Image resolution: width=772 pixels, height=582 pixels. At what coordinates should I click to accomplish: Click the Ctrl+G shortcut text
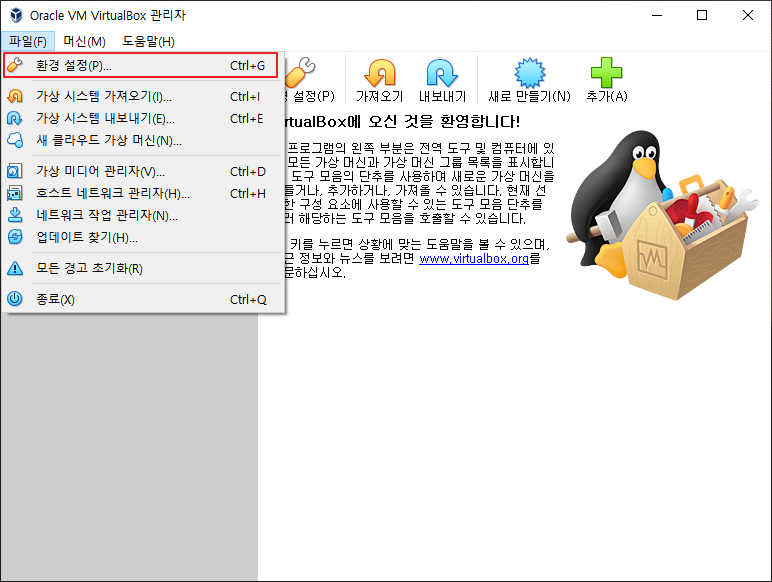click(x=247, y=65)
